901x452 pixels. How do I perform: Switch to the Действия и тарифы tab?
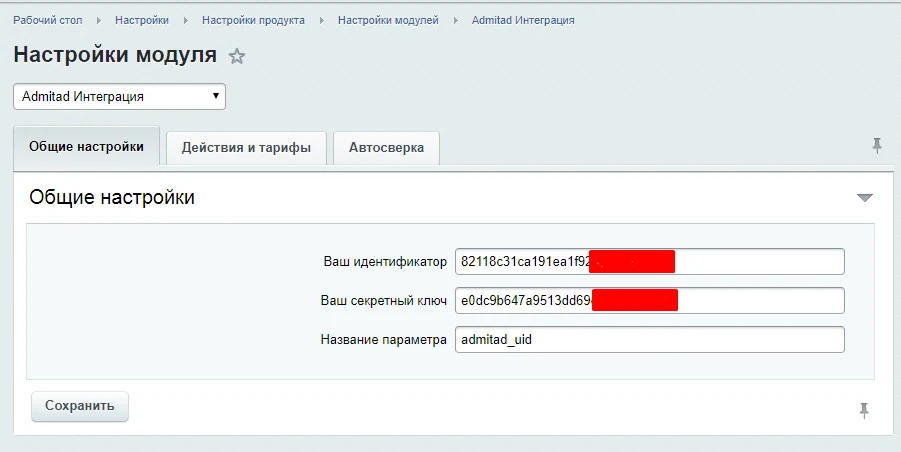tap(246, 148)
